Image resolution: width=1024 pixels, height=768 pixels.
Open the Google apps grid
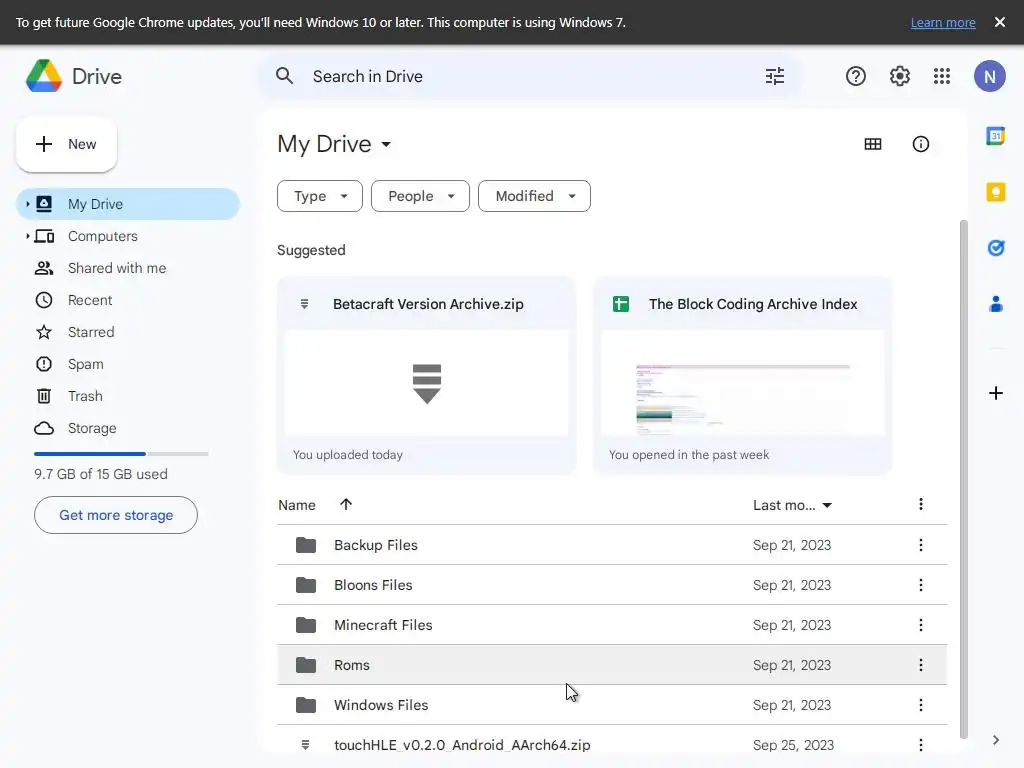[x=942, y=76]
